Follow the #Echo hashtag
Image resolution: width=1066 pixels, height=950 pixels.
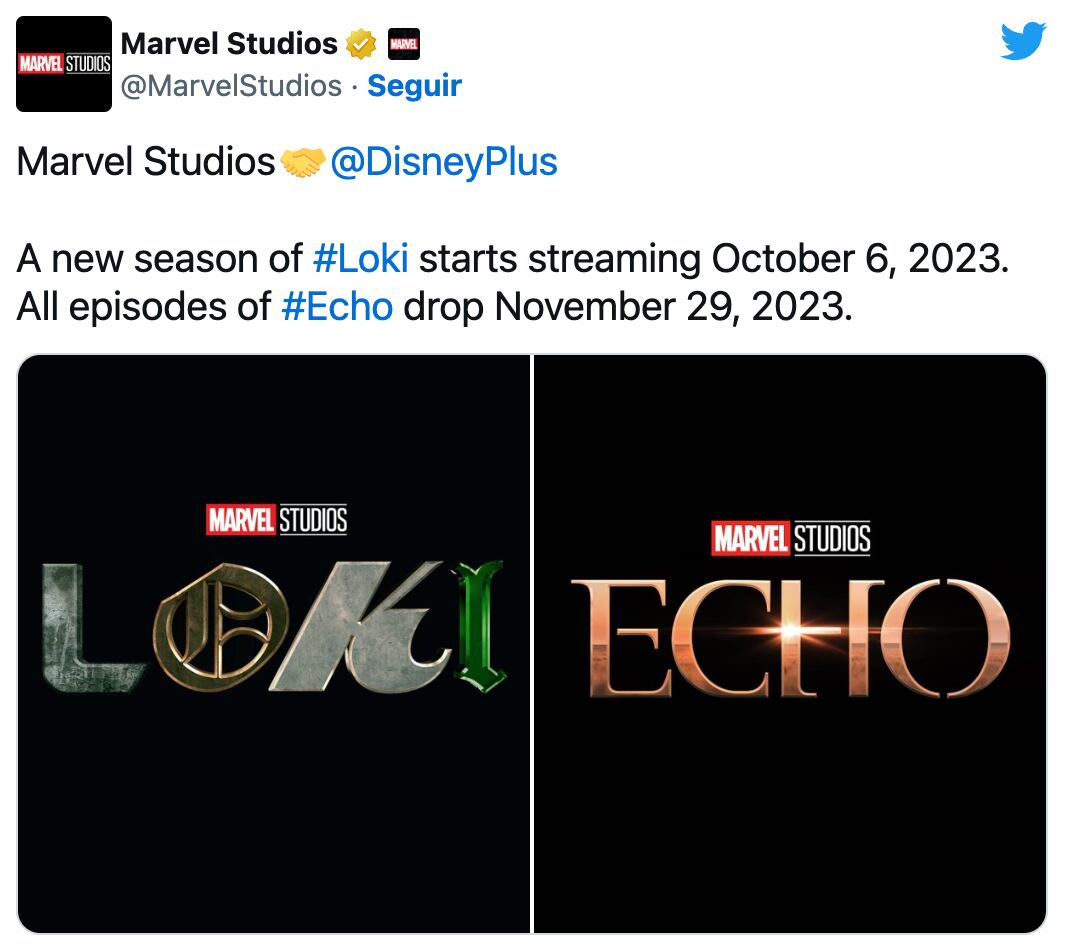(337, 306)
